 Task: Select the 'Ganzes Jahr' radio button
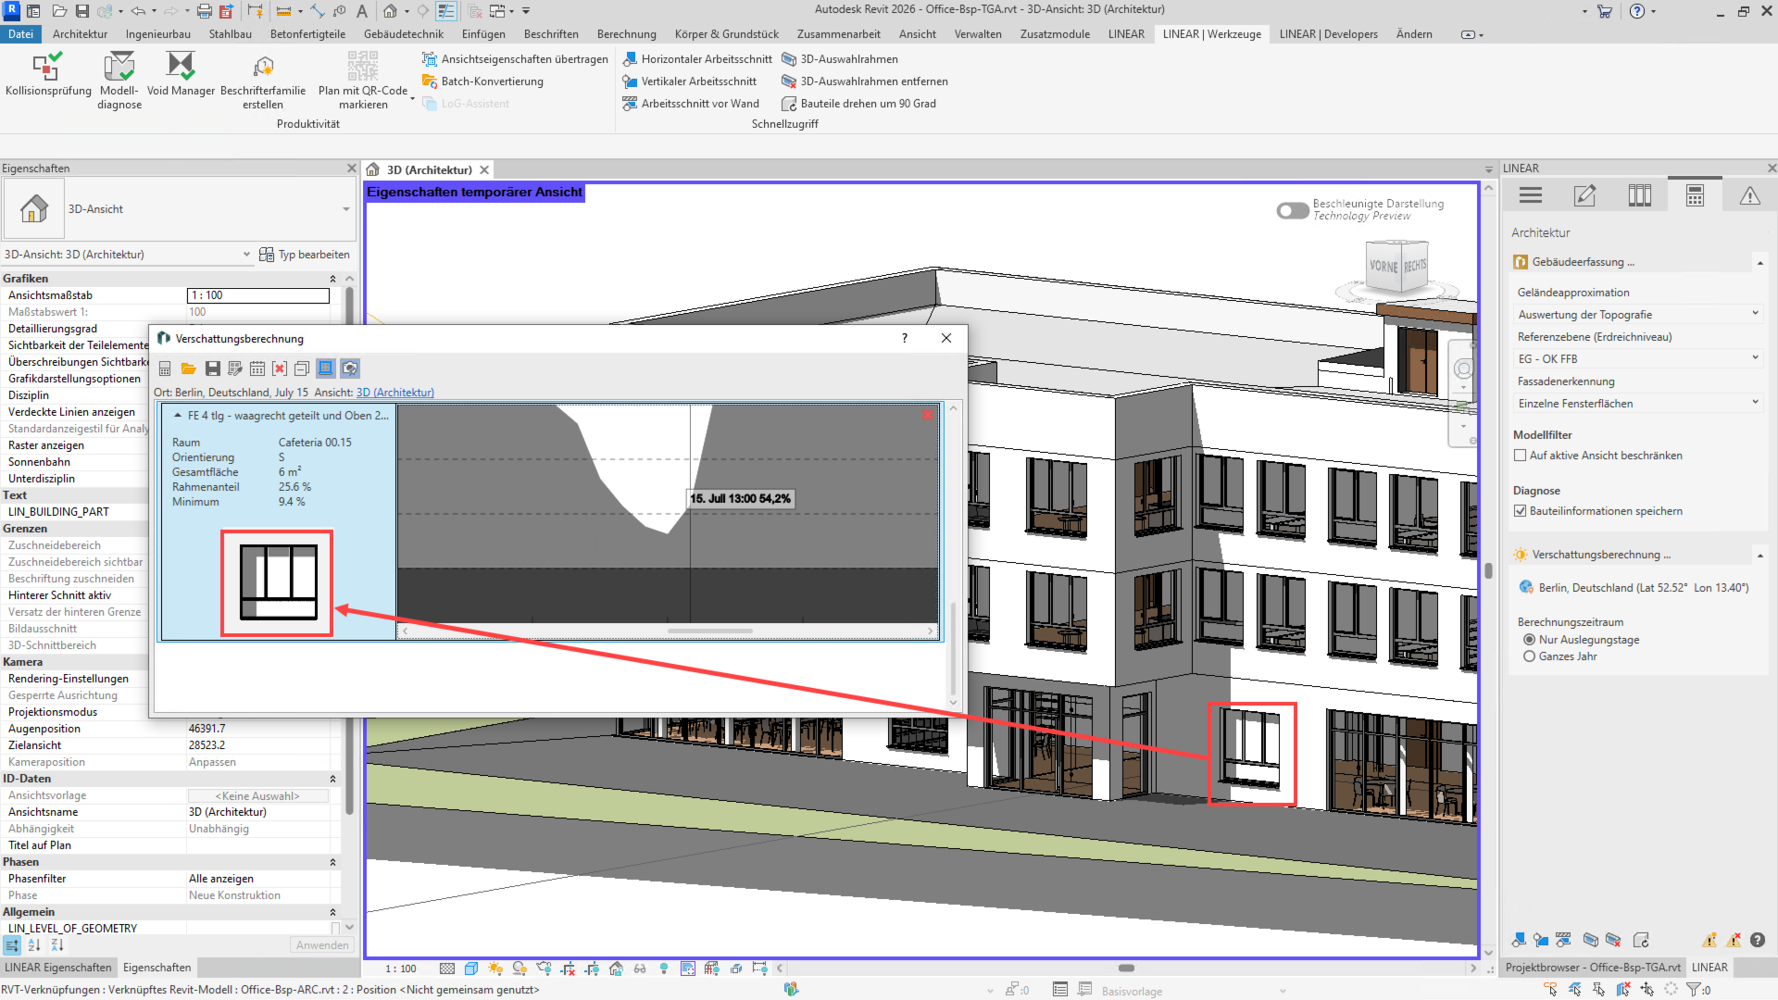[x=1529, y=657]
